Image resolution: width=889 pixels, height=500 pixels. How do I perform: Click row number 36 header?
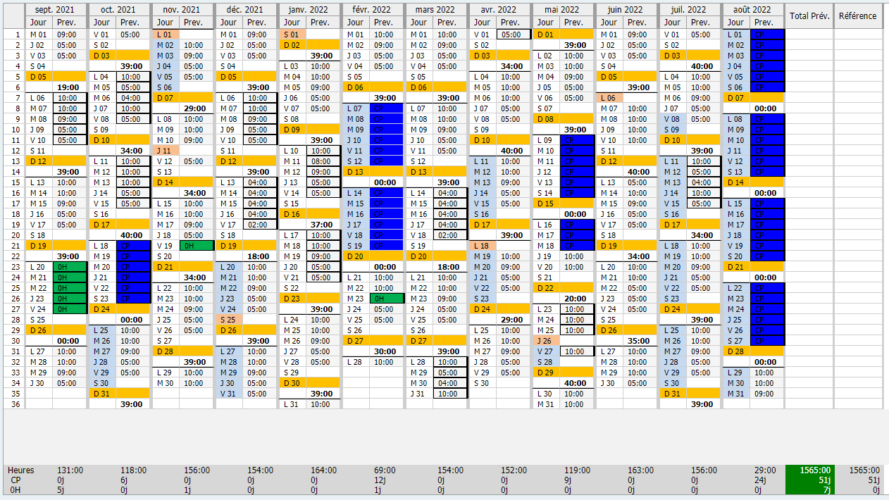pyautogui.click(x=15, y=404)
